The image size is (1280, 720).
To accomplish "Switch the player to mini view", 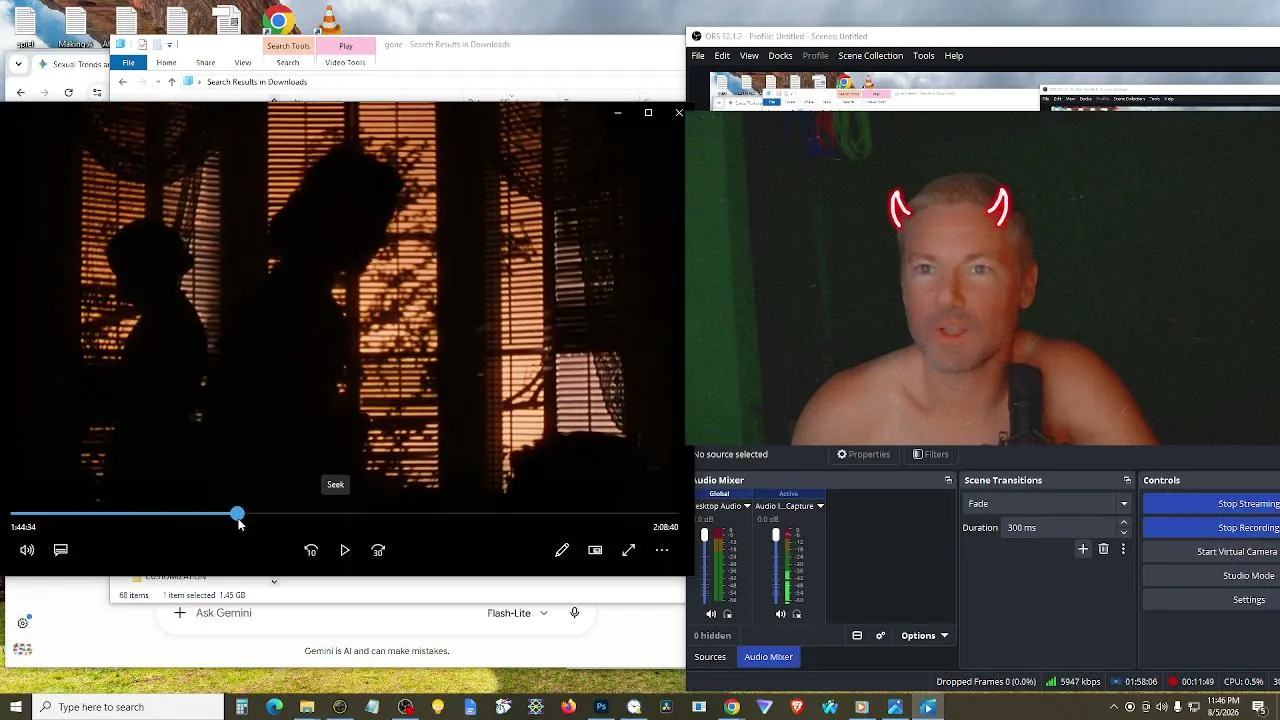I will tap(595, 550).
